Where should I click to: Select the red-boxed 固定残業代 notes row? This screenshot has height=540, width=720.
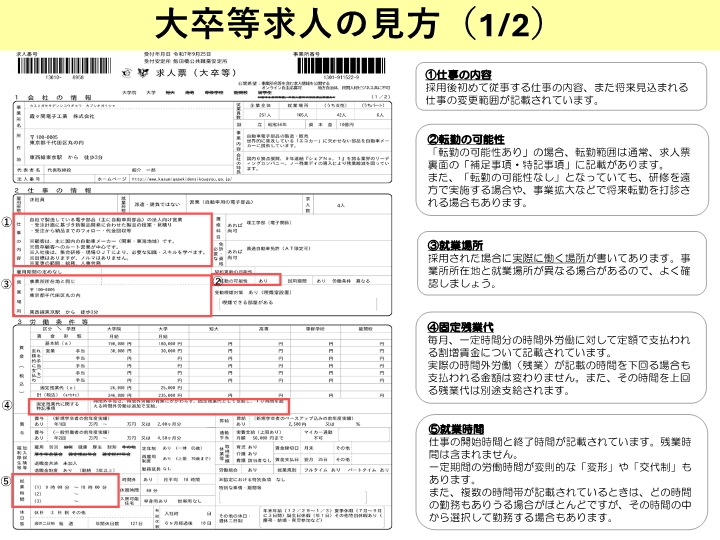pos(159,406)
